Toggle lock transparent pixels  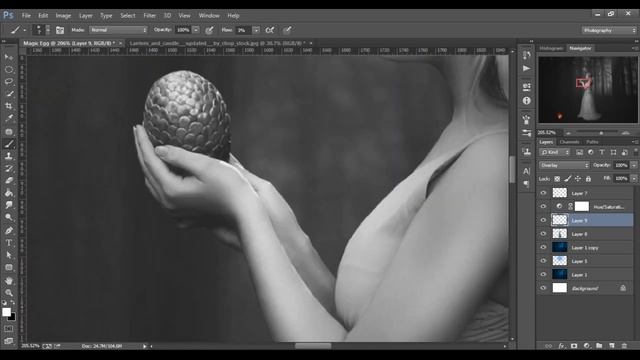coord(557,179)
